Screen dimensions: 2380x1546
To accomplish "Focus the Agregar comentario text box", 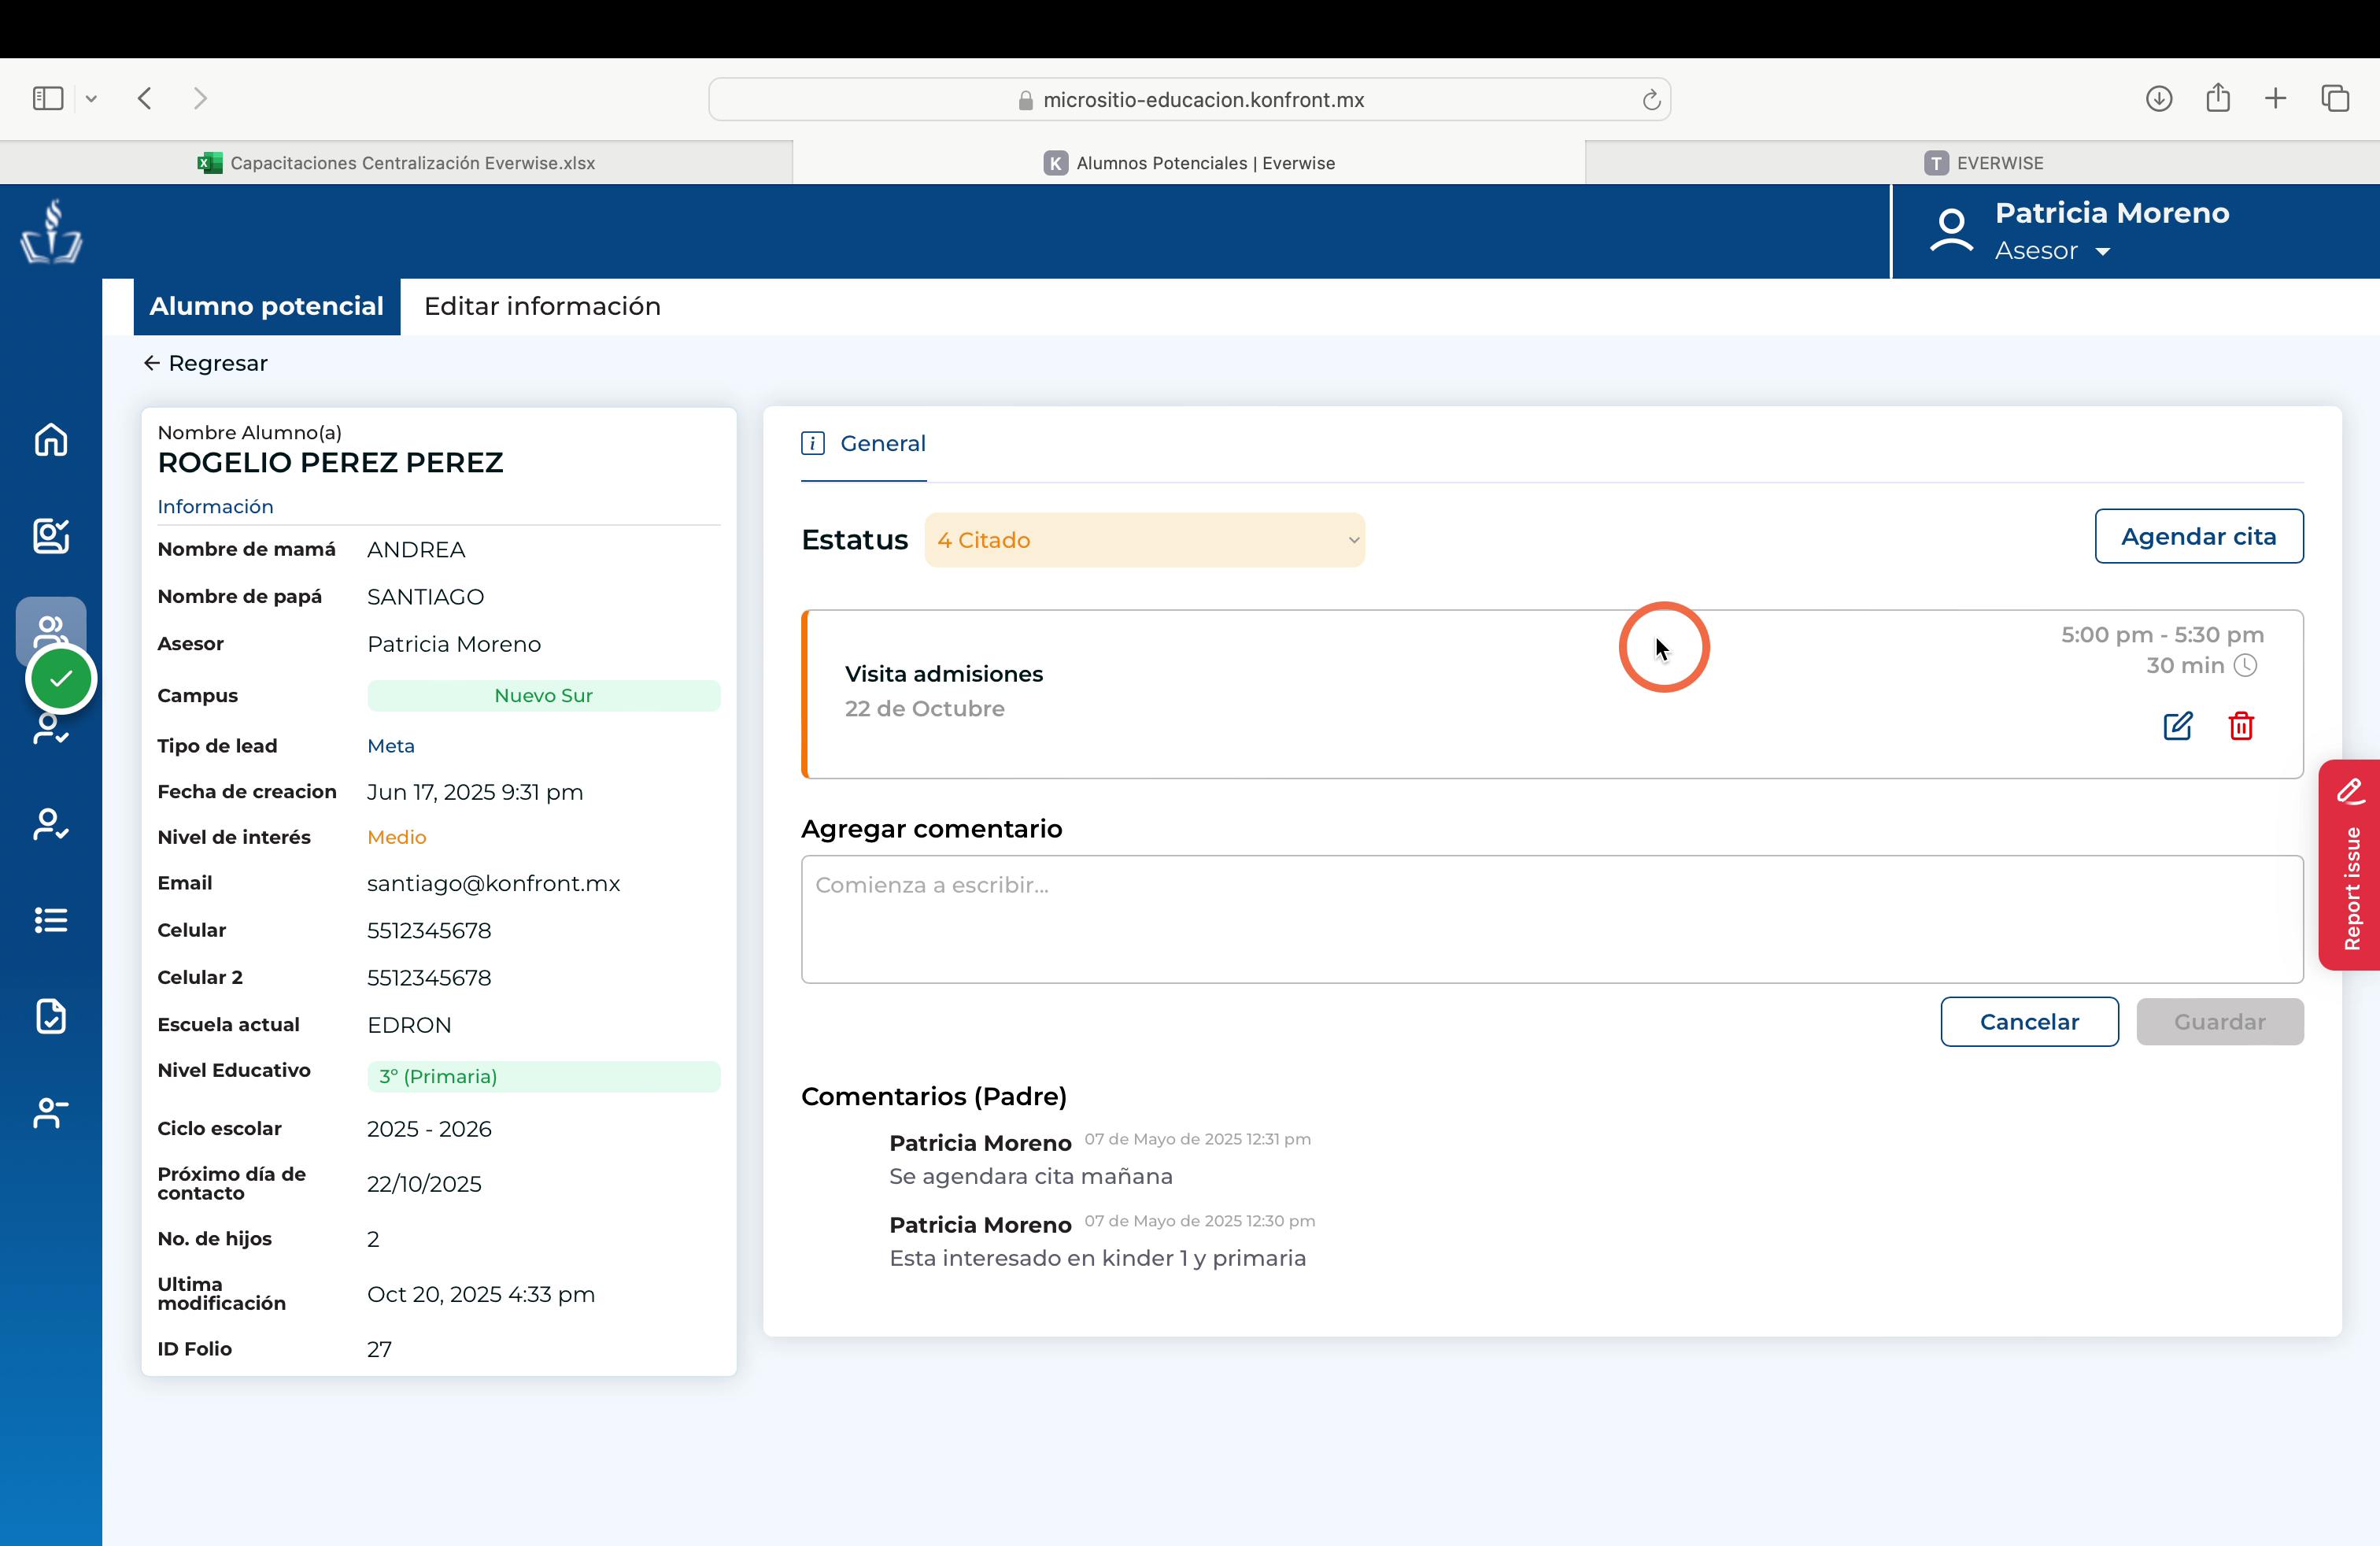I will click(x=1552, y=919).
